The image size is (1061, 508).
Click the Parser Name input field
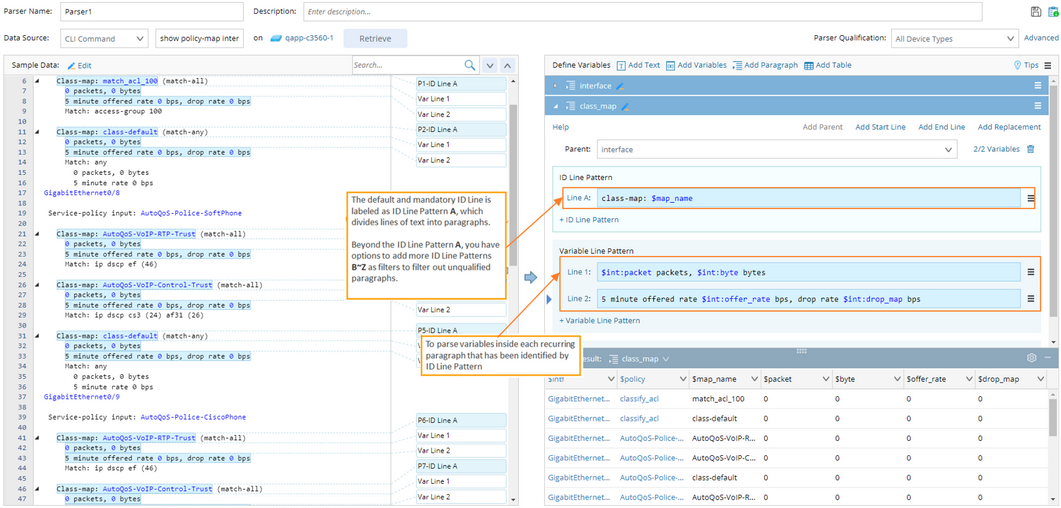point(151,12)
